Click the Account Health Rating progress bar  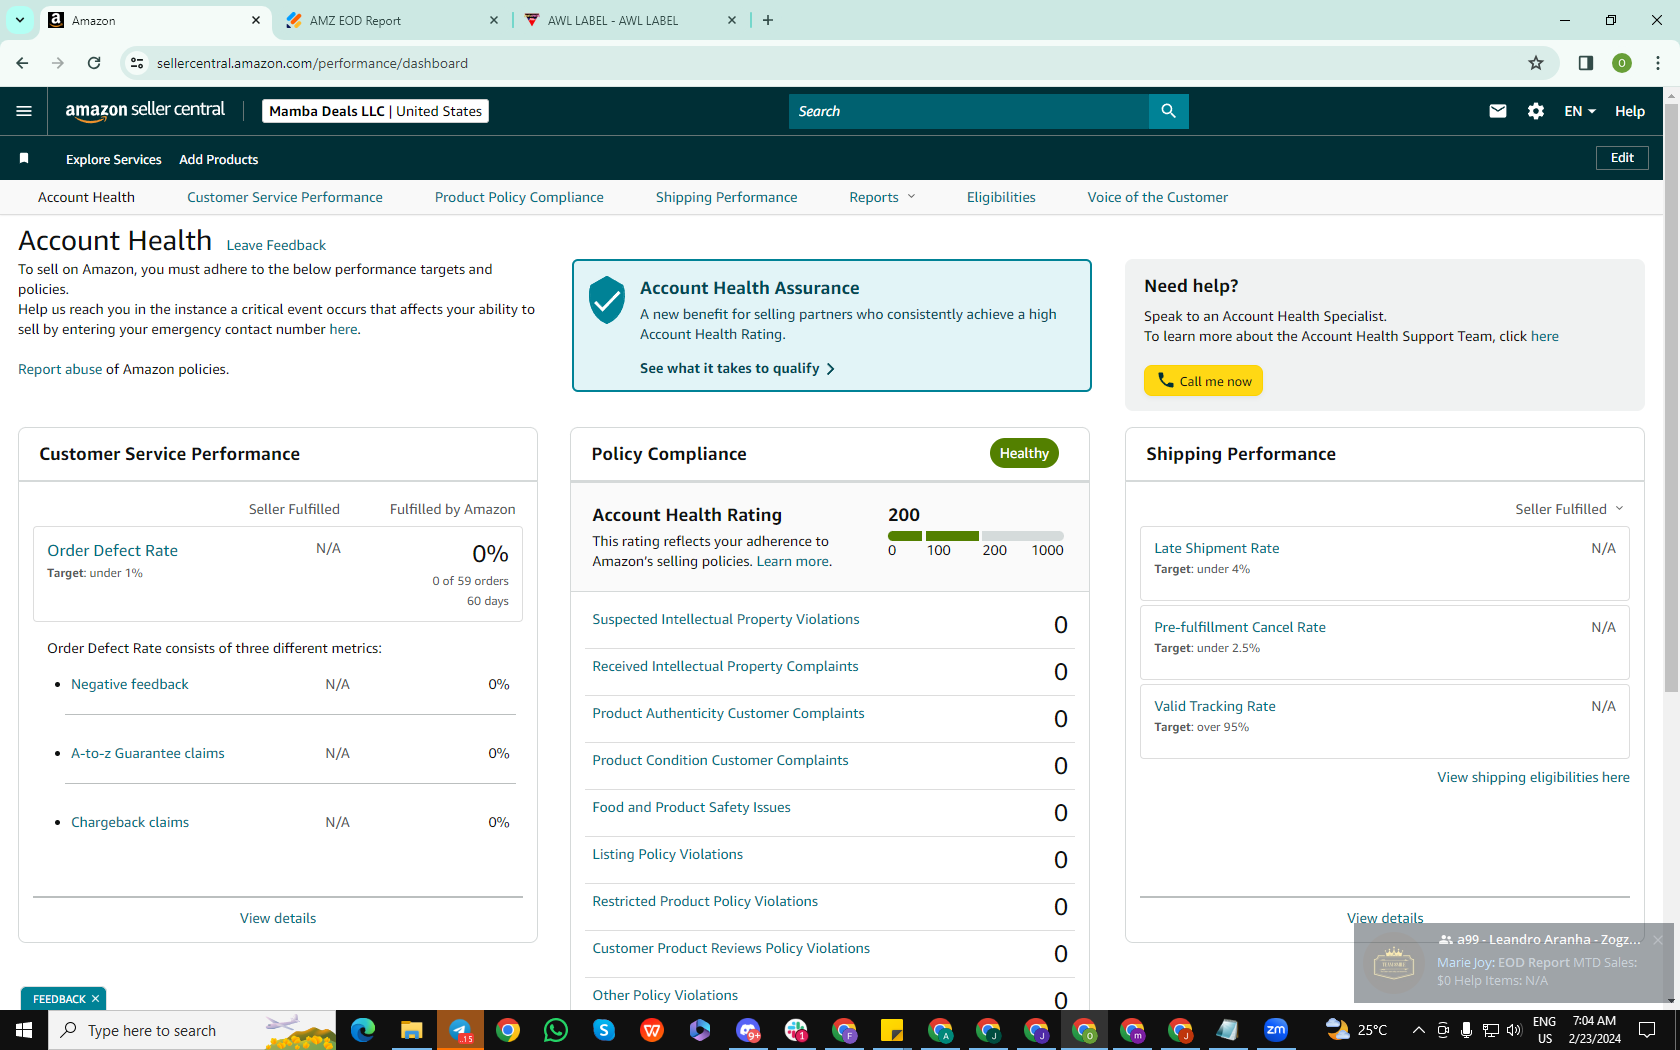(976, 536)
